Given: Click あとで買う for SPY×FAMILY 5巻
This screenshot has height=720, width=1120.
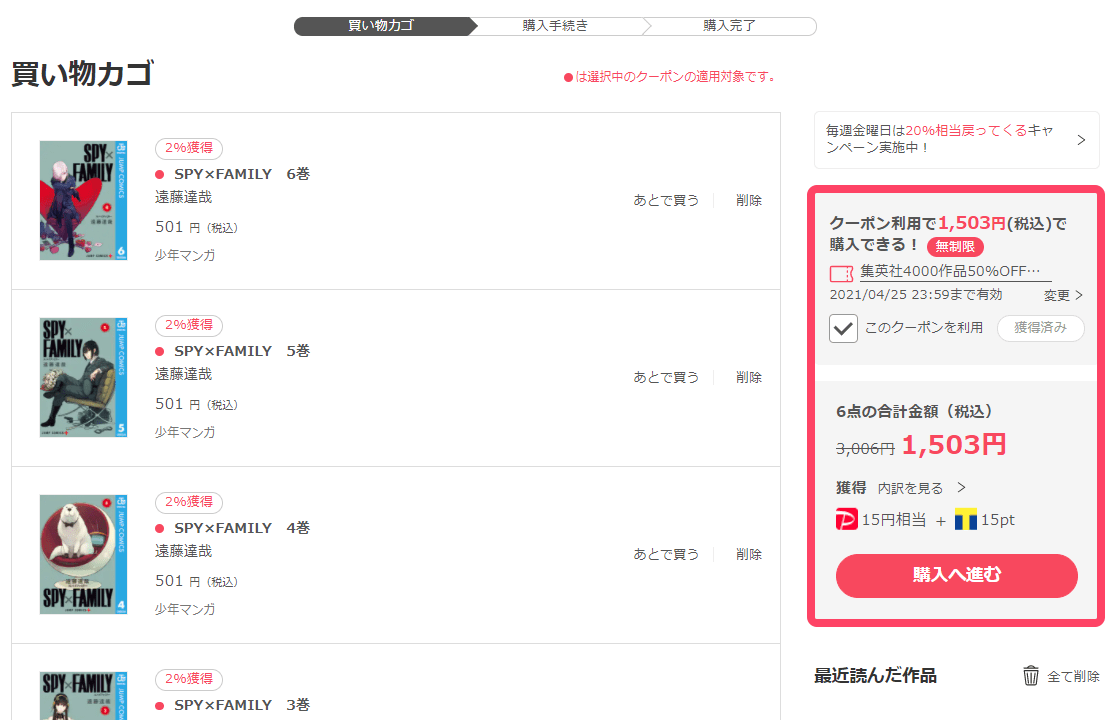Looking at the screenshot, I should tap(666, 377).
